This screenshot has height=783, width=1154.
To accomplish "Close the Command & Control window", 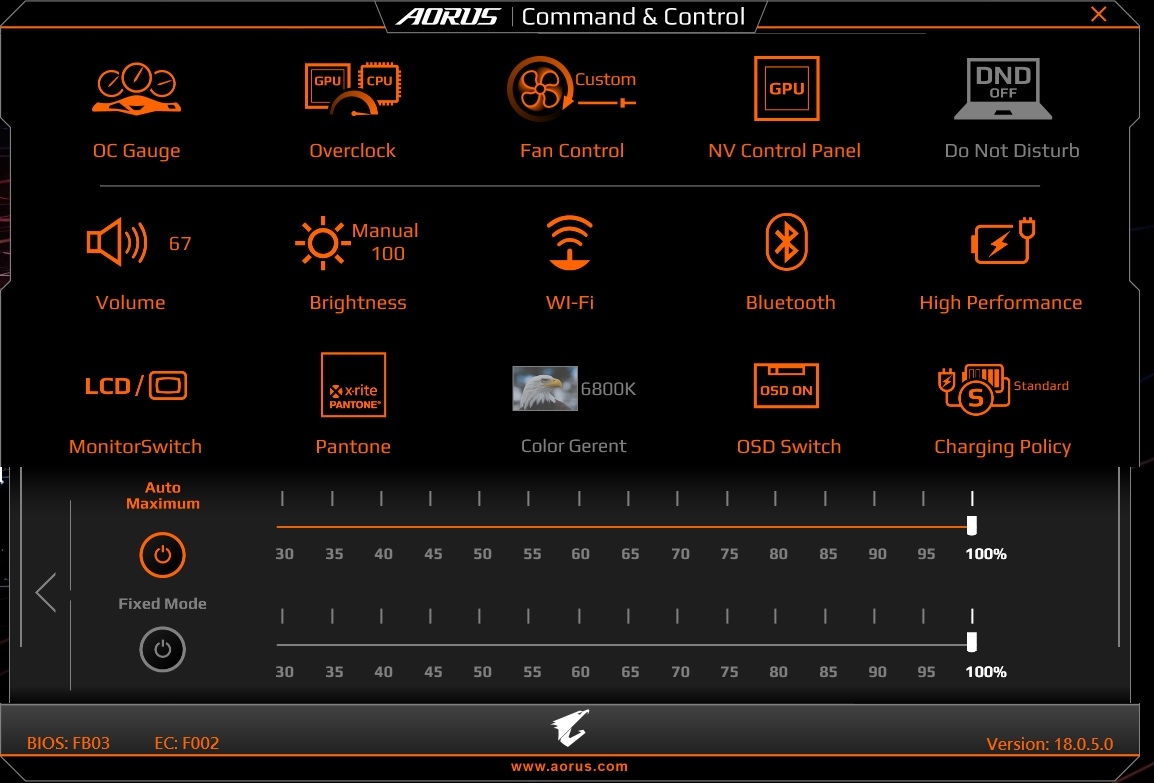I will tap(1099, 14).
